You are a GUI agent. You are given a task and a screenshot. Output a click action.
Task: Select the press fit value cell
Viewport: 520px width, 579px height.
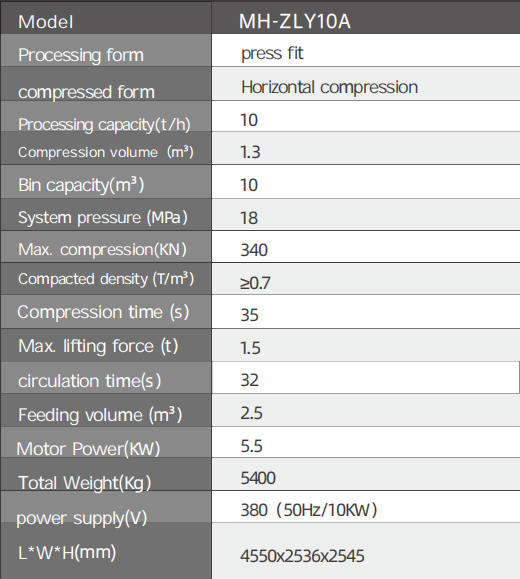point(366,51)
